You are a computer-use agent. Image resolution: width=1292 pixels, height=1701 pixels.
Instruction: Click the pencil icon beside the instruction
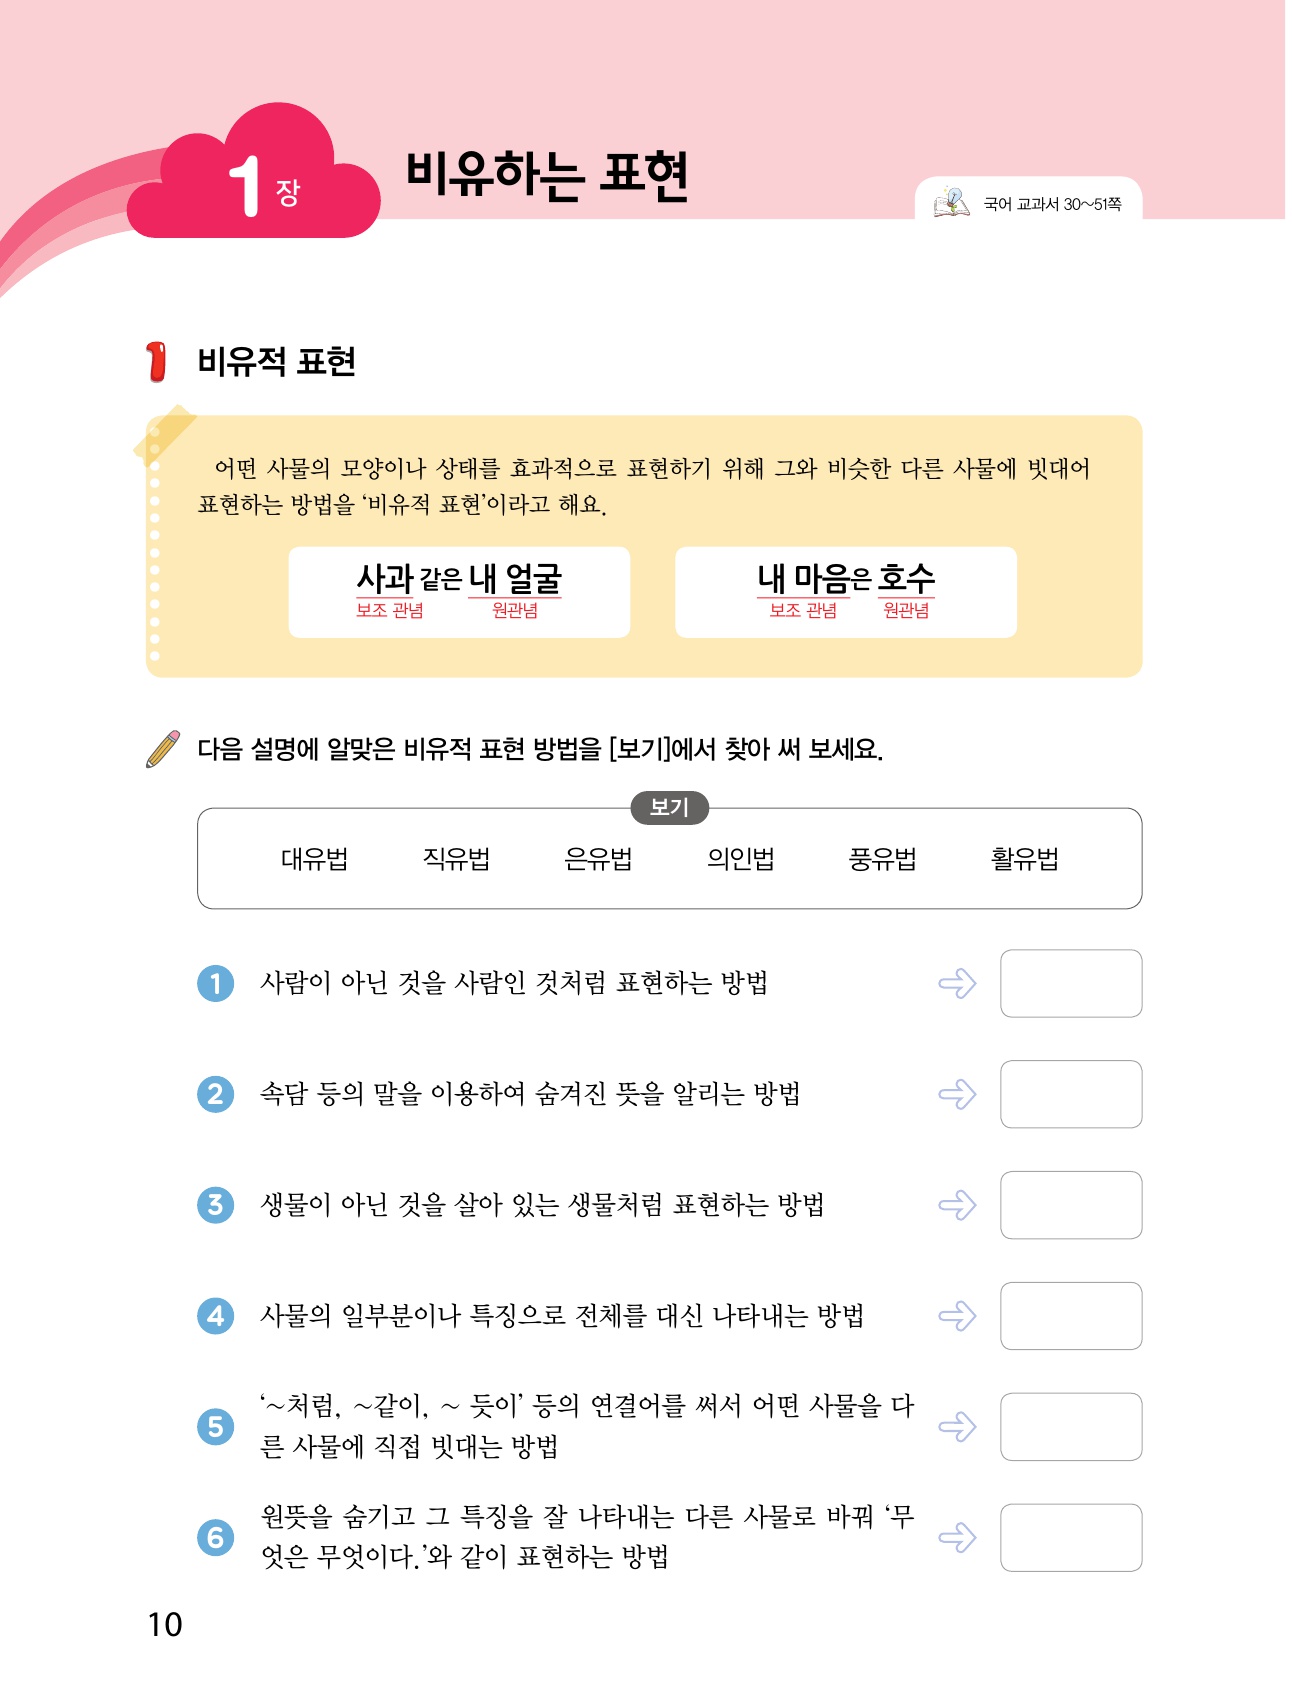coord(163,749)
